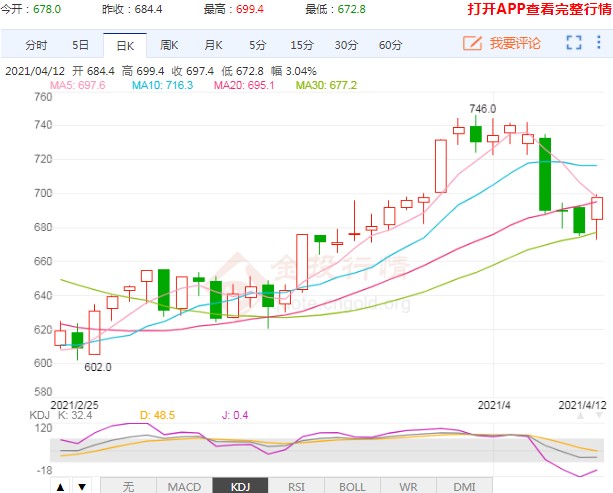Click the MA30: 677.2 legend label

click(x=326, y=85)
